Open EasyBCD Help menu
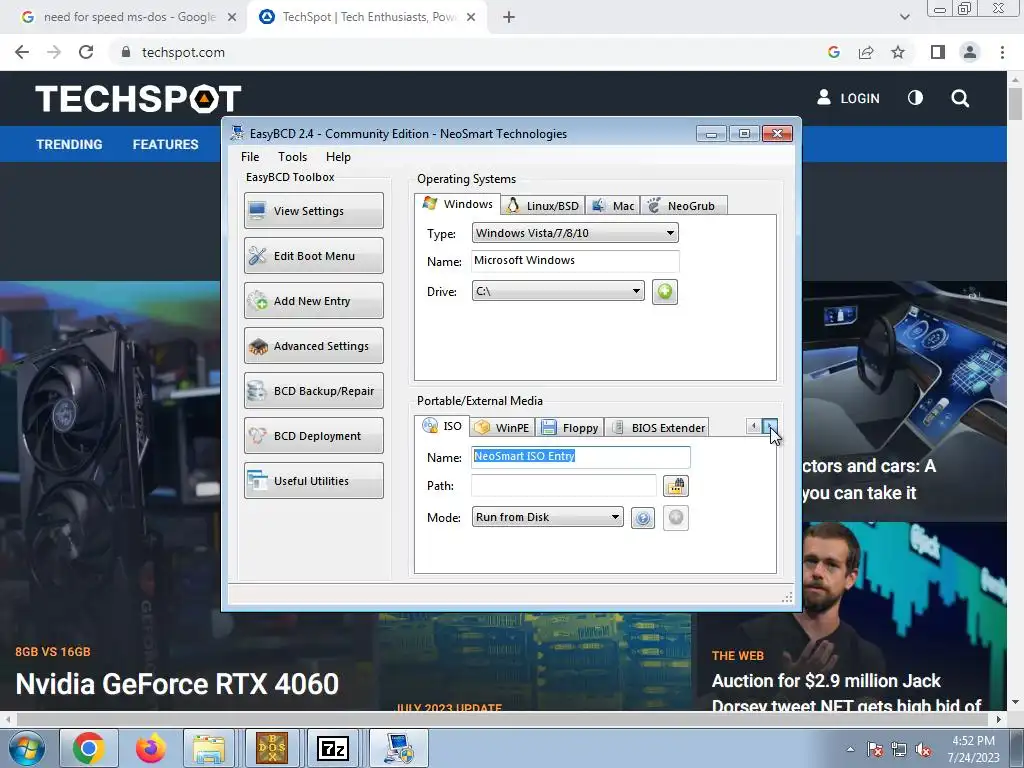The image size is (1024, 768). (338, 157)
